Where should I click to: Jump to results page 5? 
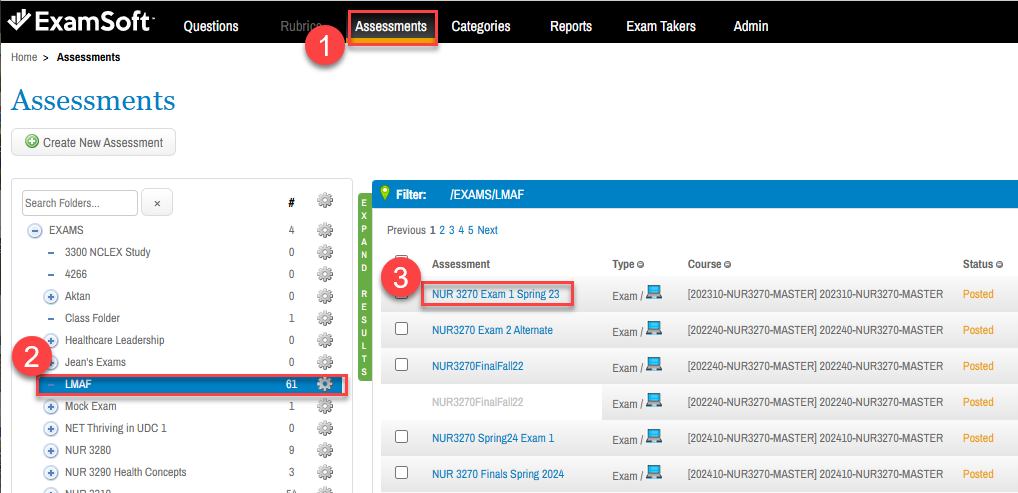click(x=471, y=230)
